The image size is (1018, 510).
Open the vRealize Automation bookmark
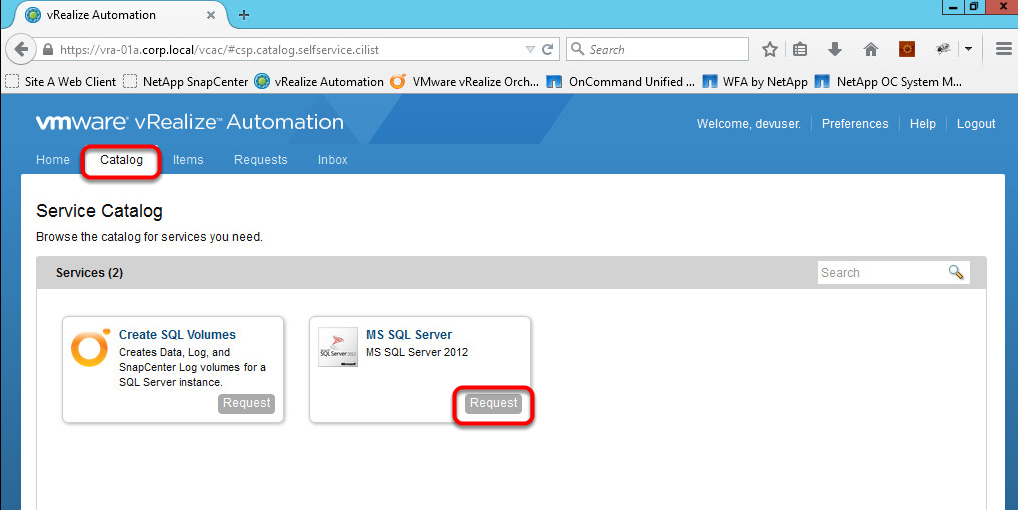(x=319, y=82)
